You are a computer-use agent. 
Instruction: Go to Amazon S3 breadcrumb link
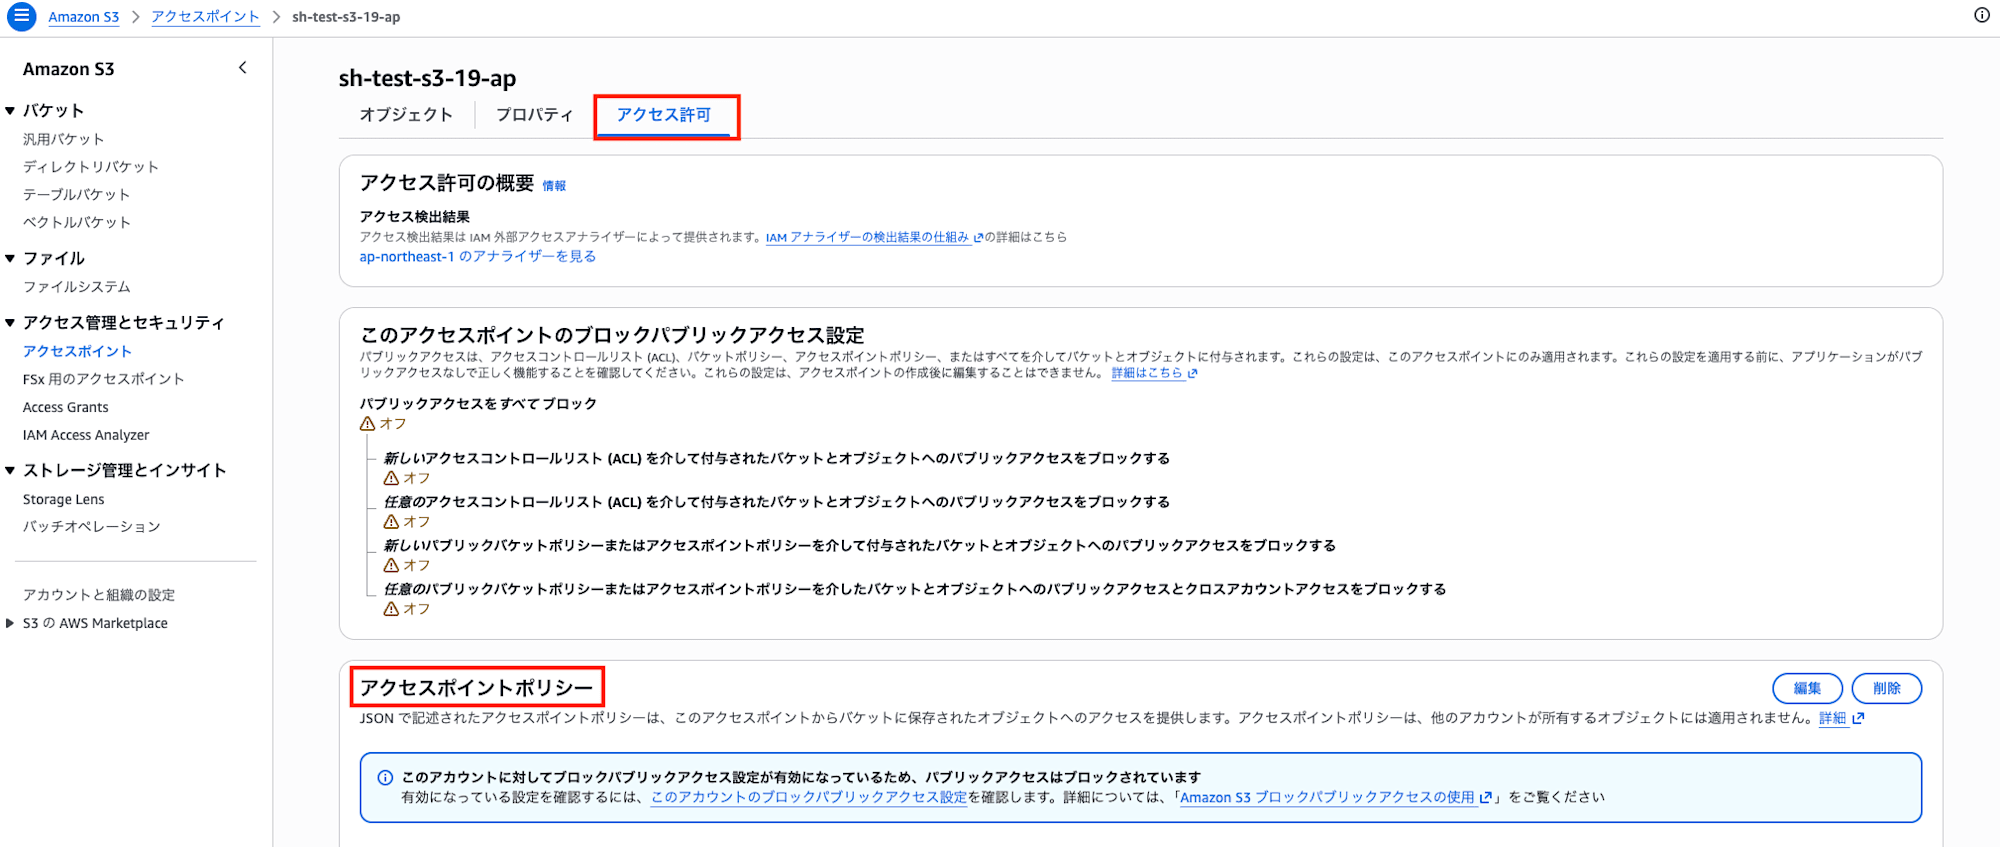(x=84, y=17)
